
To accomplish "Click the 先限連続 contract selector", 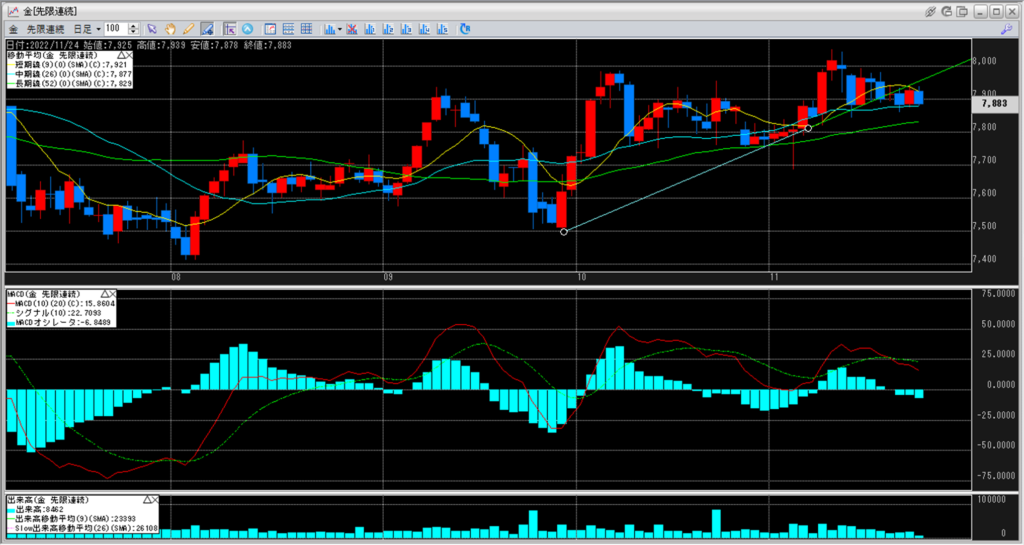I will pyautogui.click(x=45, y=29).
